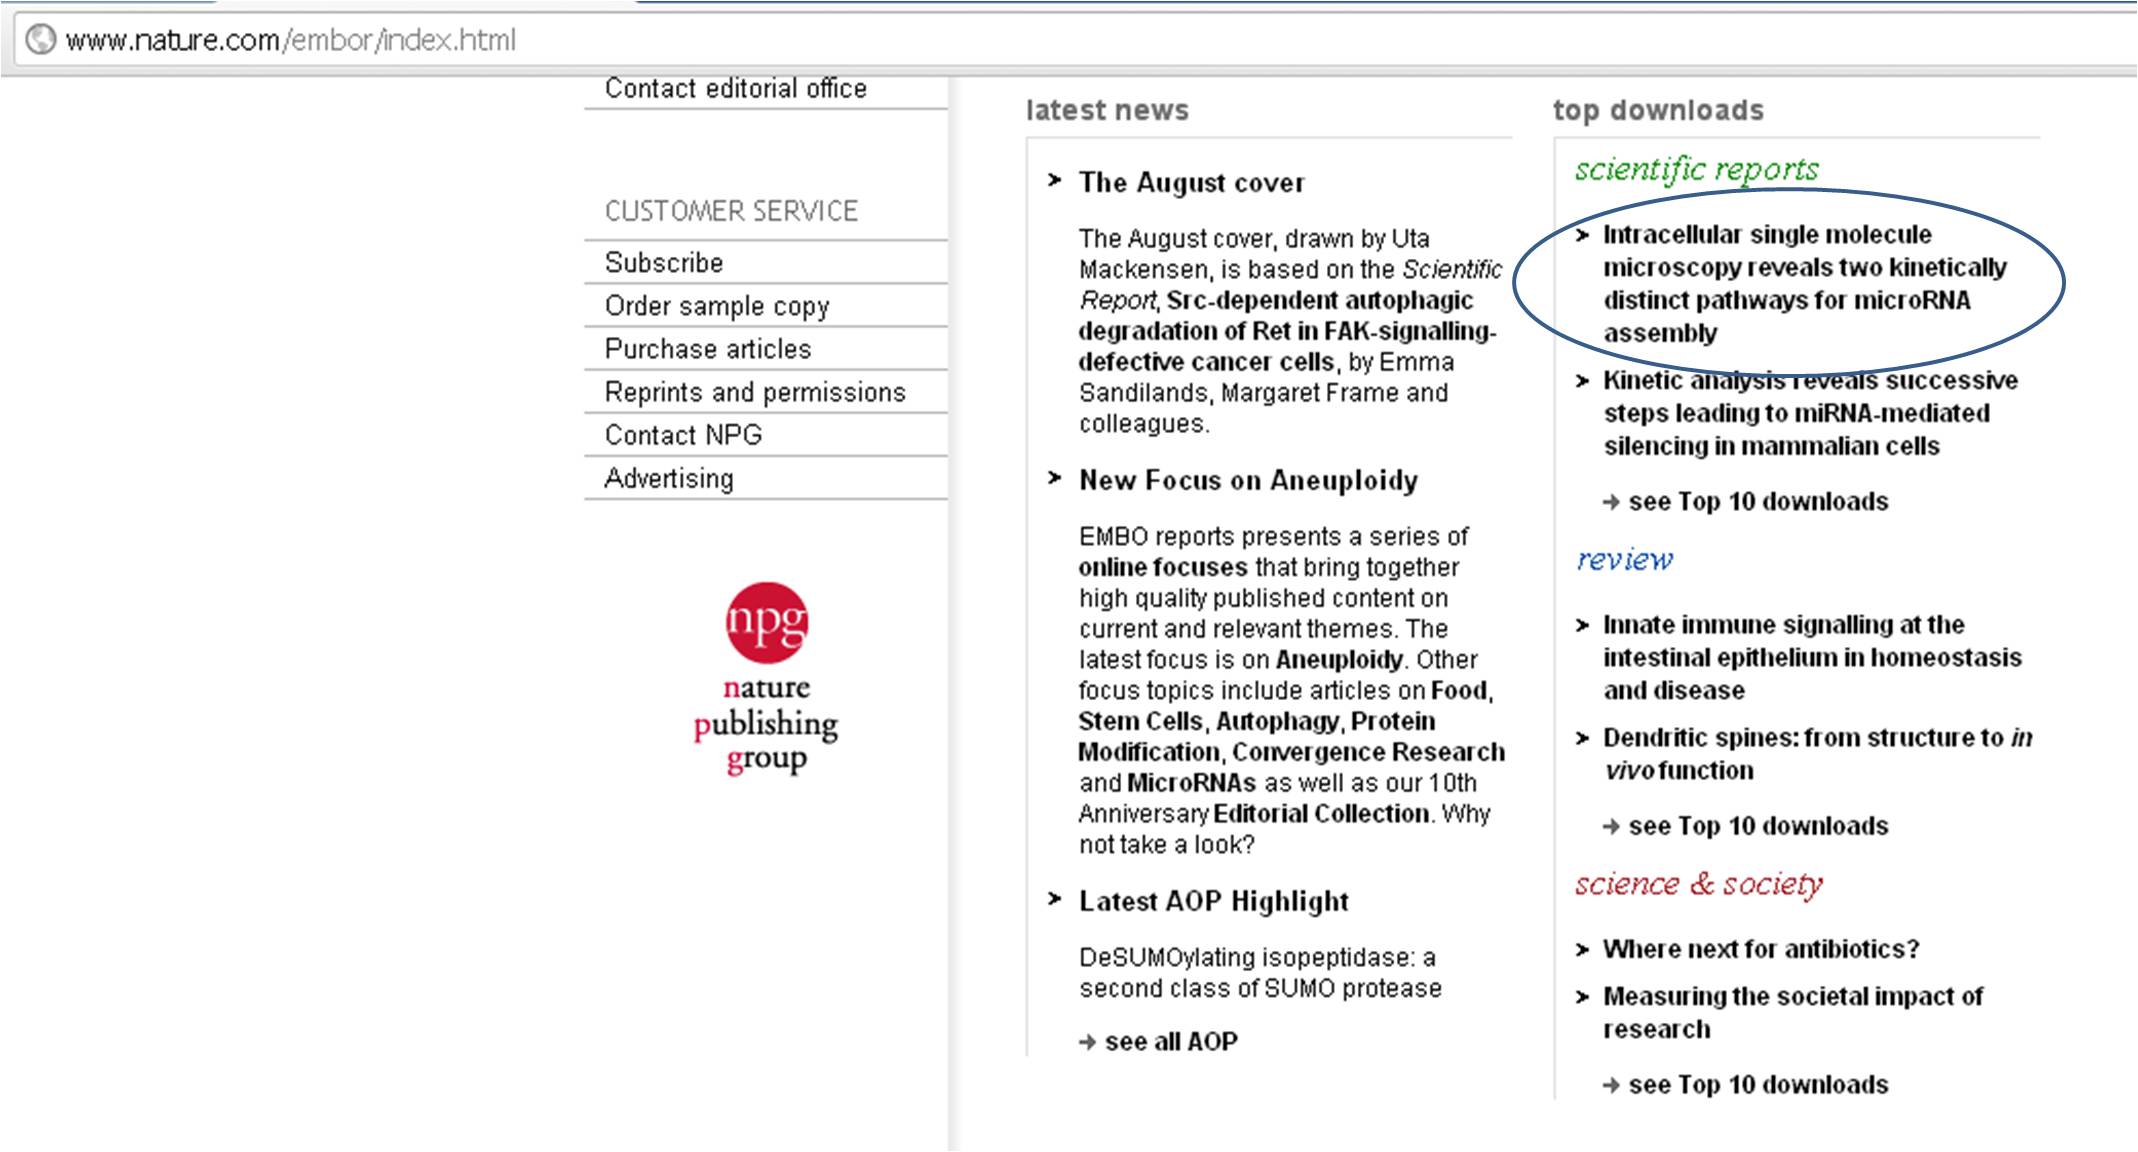Open Reprints and permissions

755,392
